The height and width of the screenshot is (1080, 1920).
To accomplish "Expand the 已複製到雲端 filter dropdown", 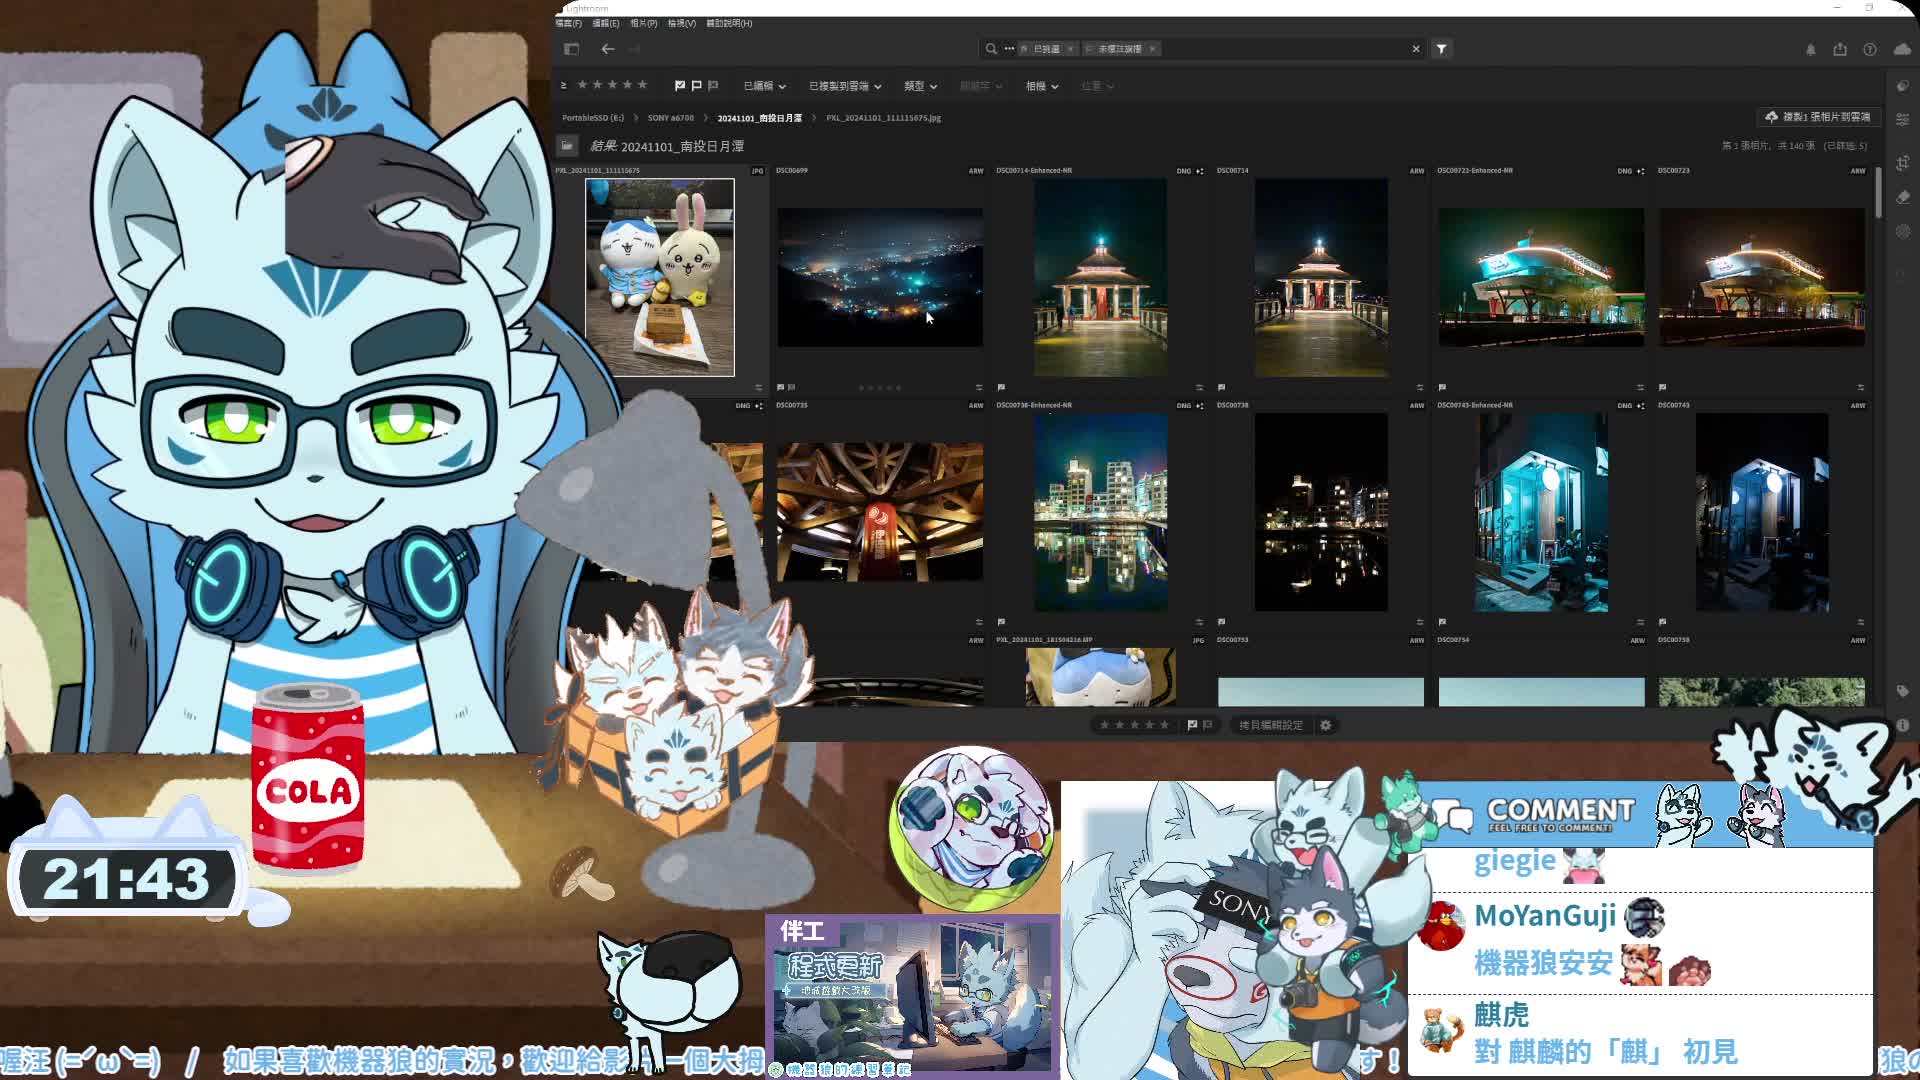I will [845, 86].
